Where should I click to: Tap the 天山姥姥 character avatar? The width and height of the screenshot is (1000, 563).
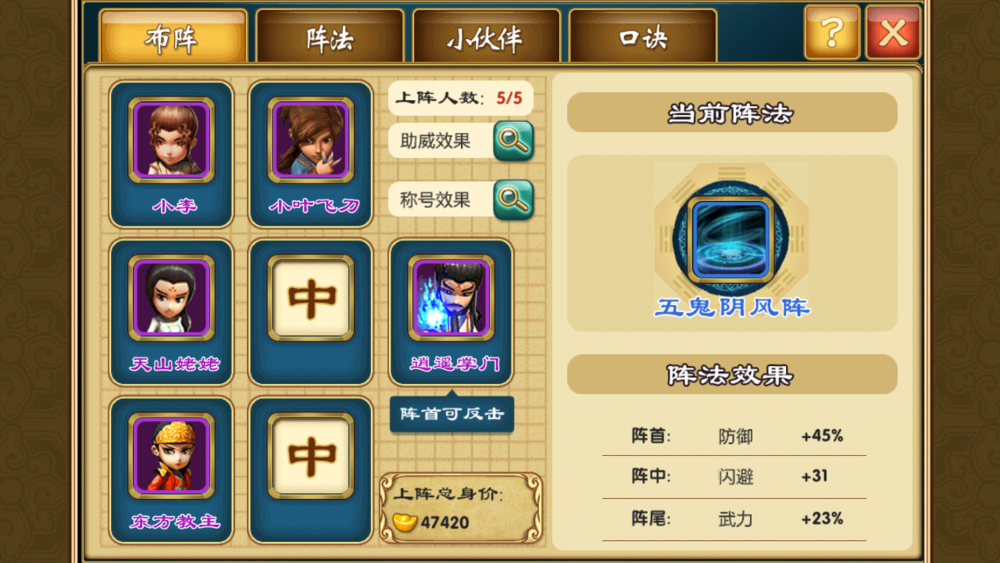[171, 298]
